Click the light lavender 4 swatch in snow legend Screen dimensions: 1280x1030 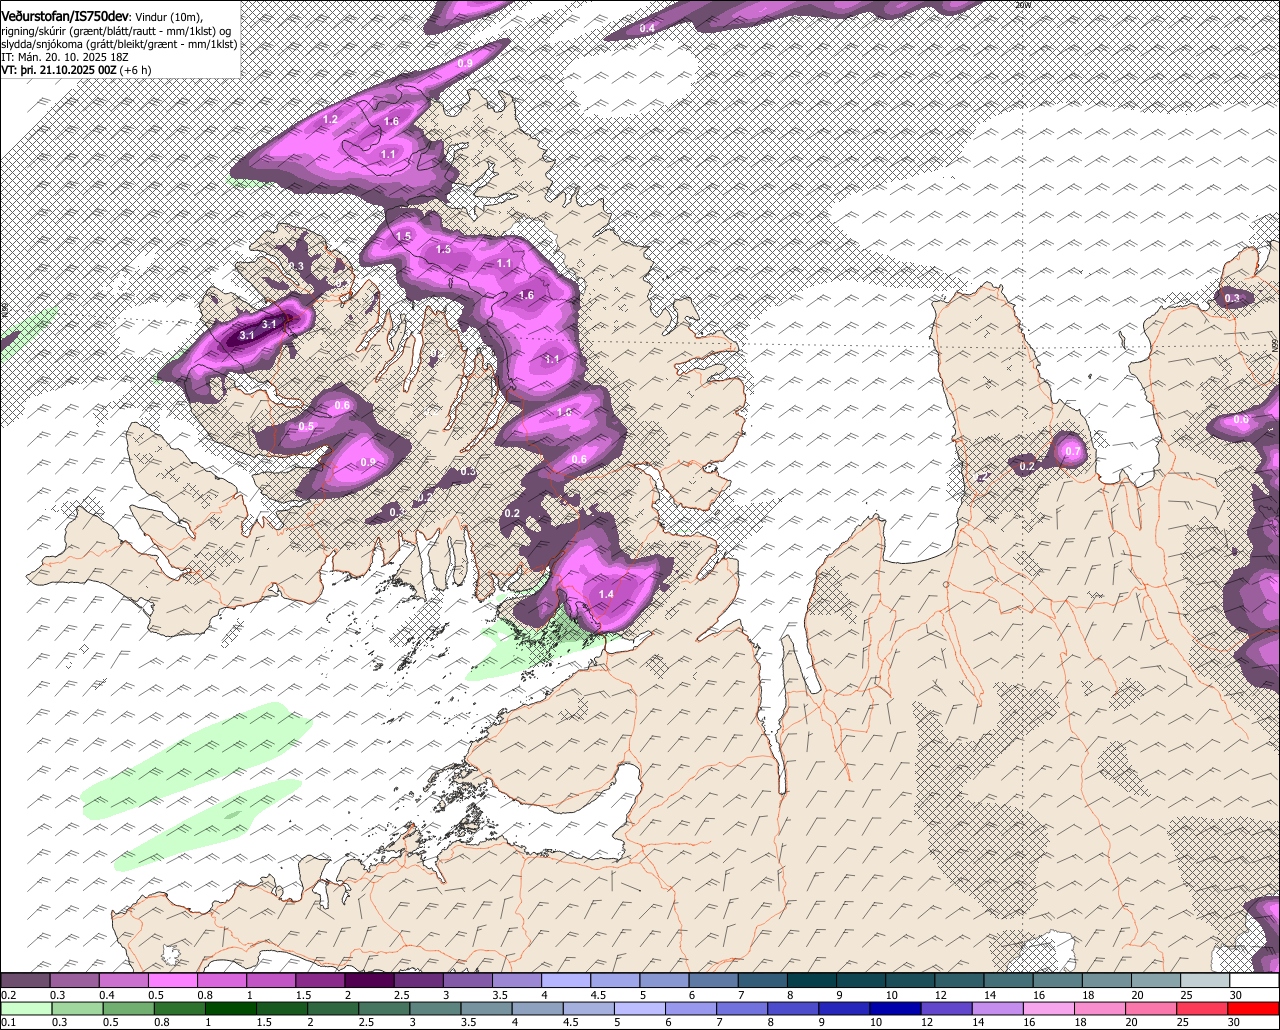coord(566,981)
